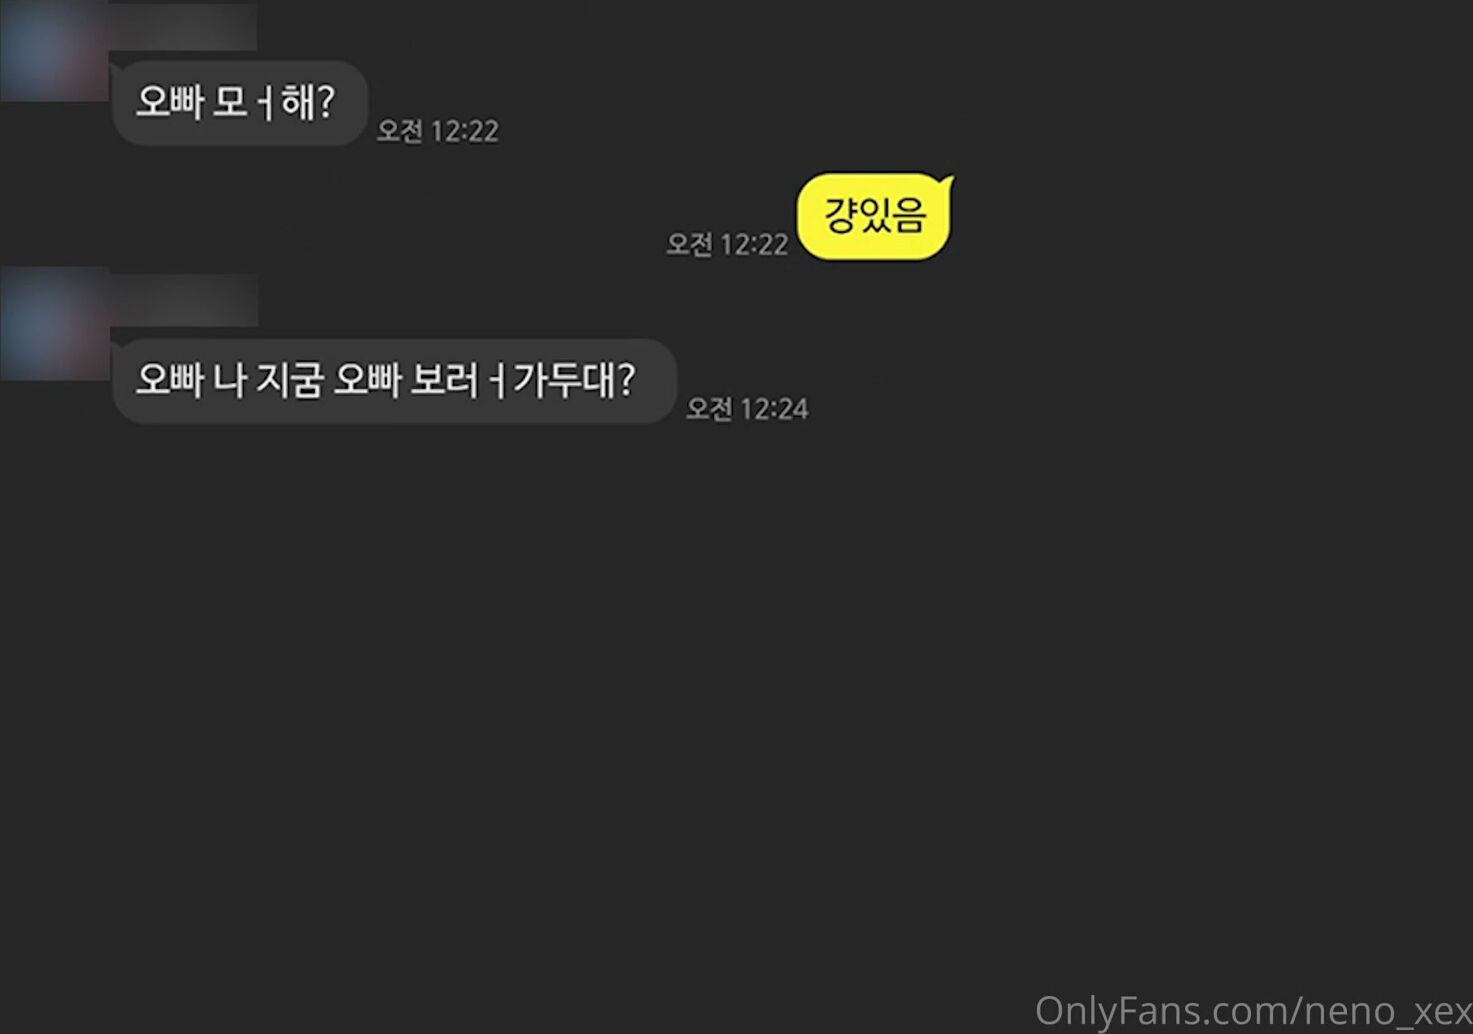Tap the '오빠 나 지금 오빠 보러ㅓ가두대?' message
1473x1034 pixels.
point(393,381)
